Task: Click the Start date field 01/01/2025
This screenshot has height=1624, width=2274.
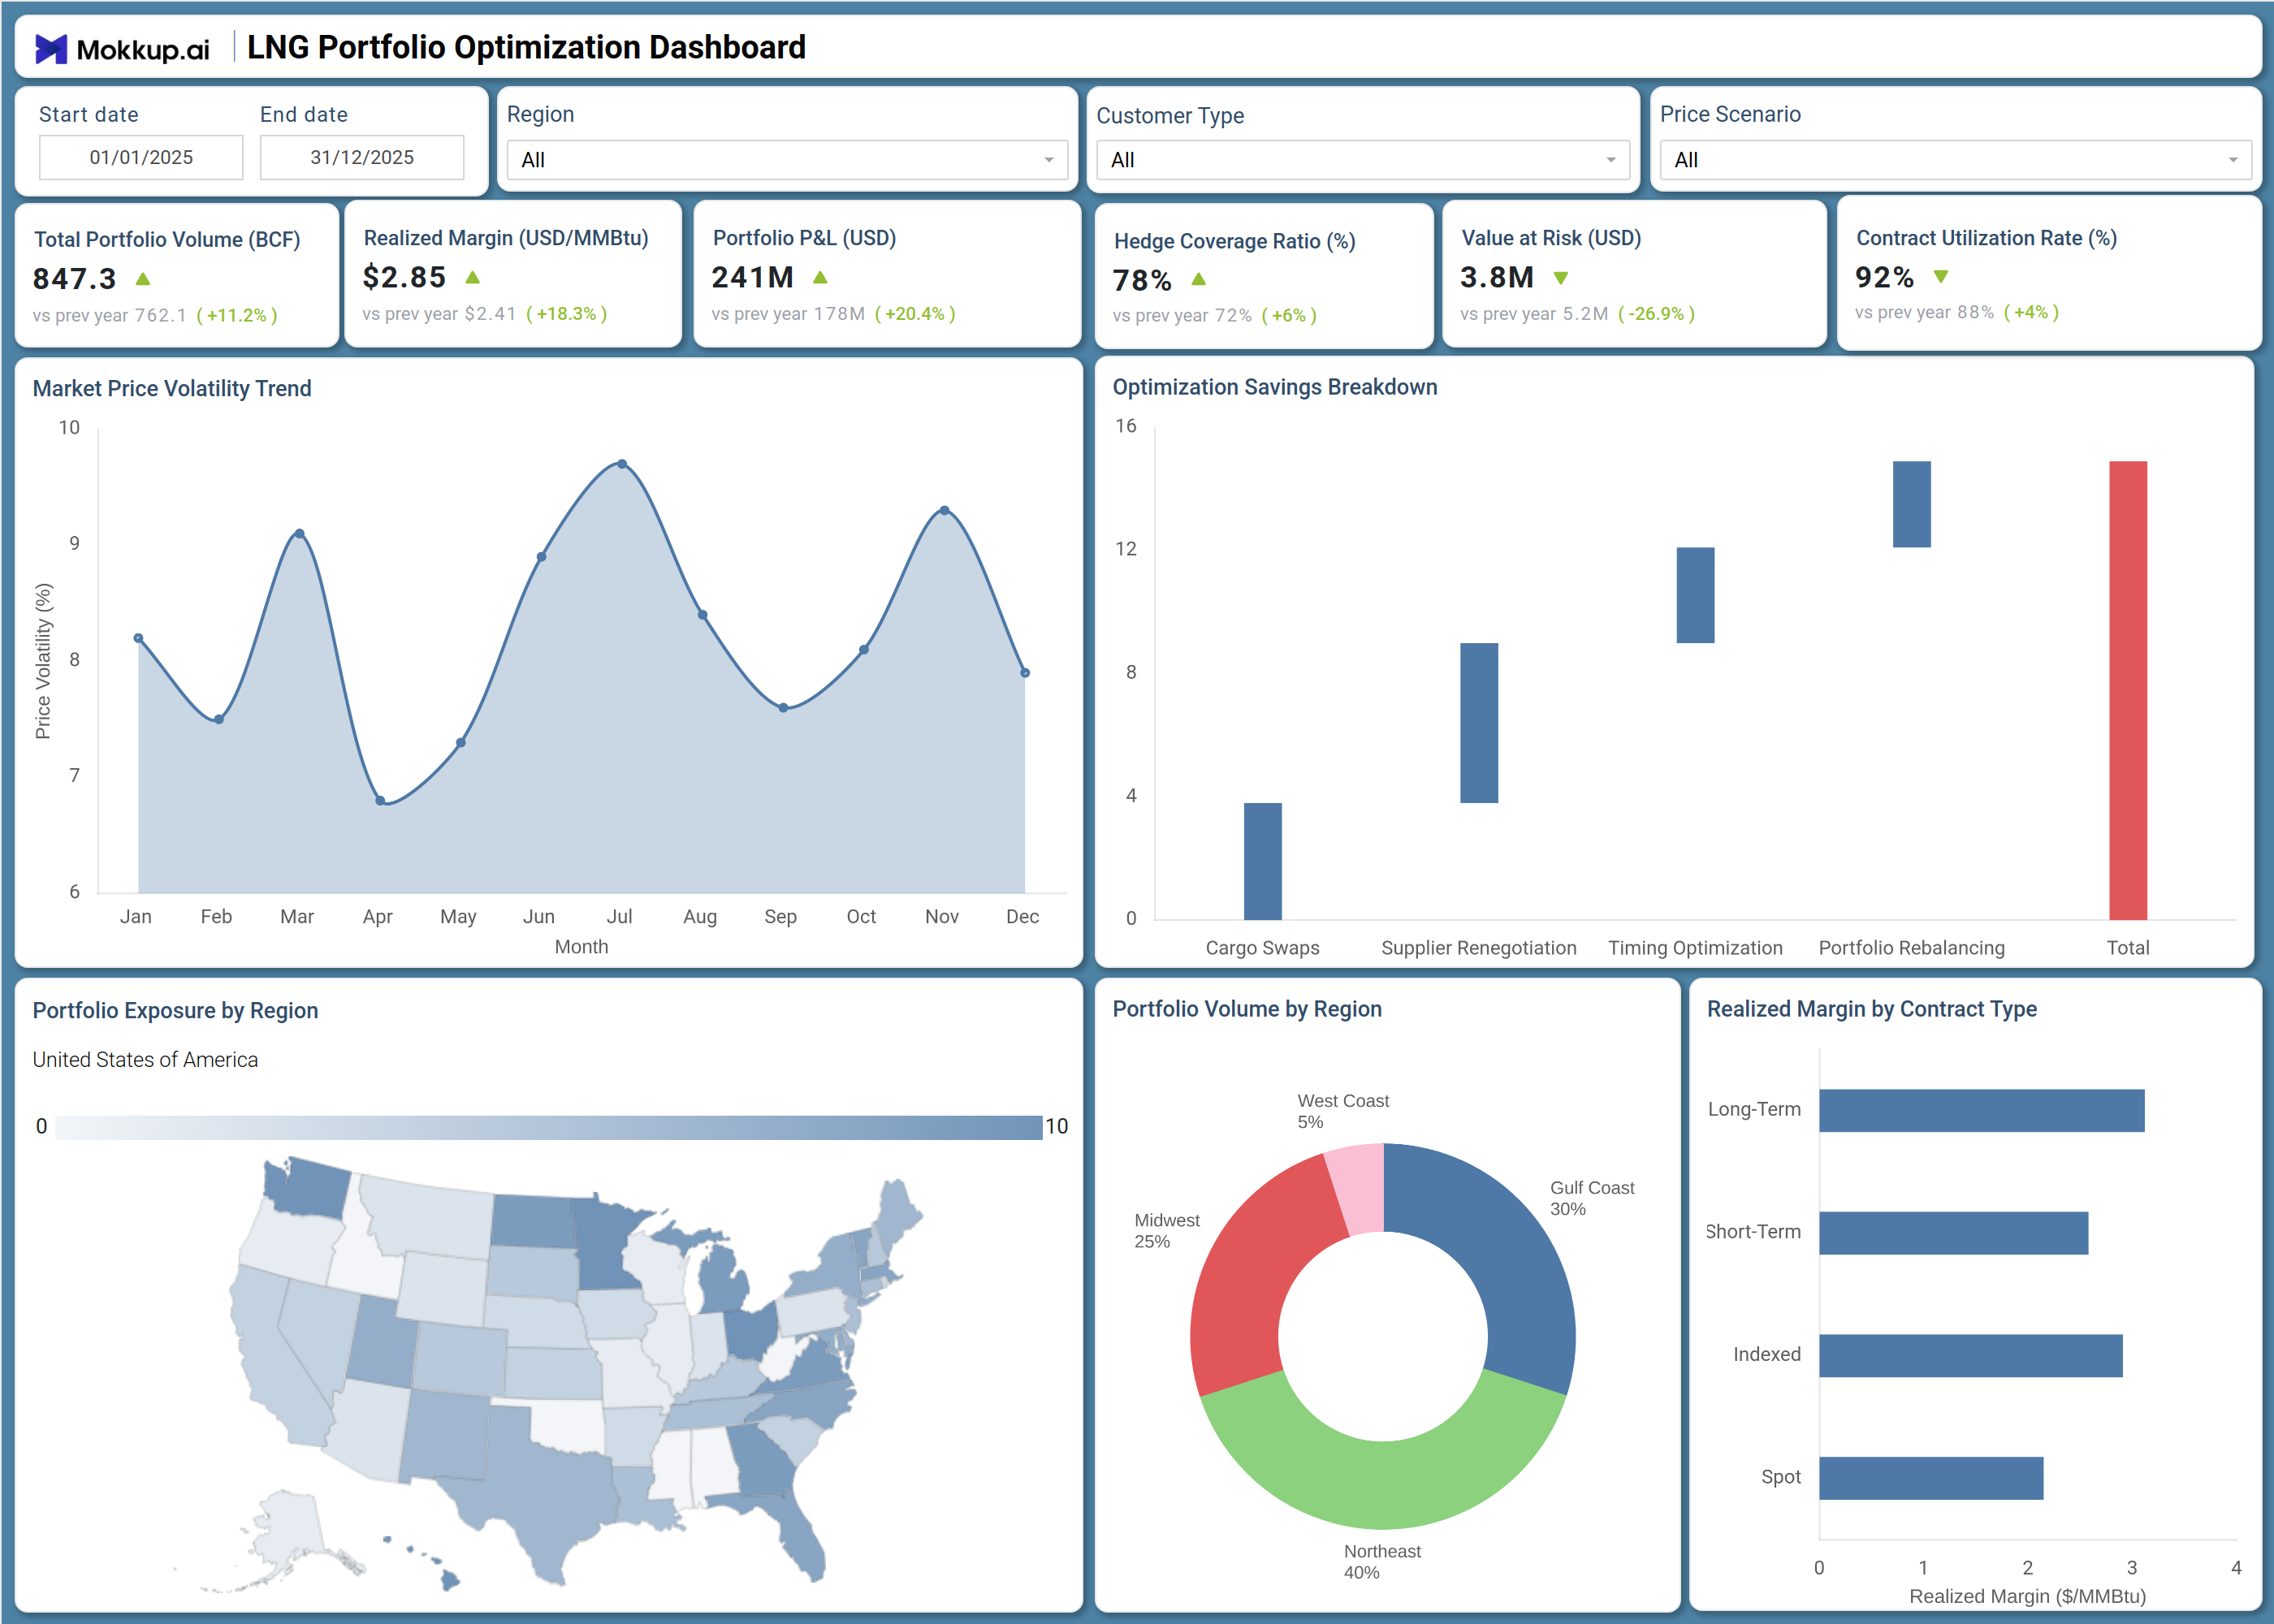Action: [141, 157]
